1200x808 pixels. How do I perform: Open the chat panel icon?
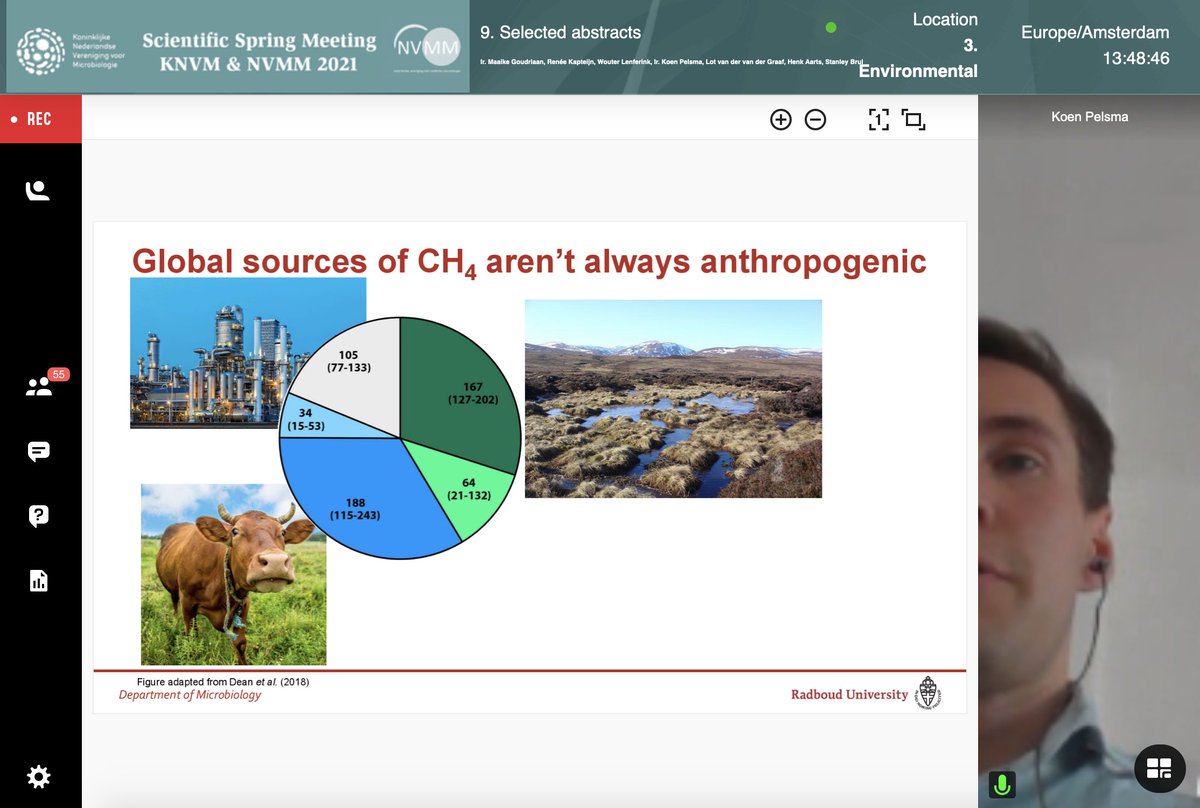(38, 451)
